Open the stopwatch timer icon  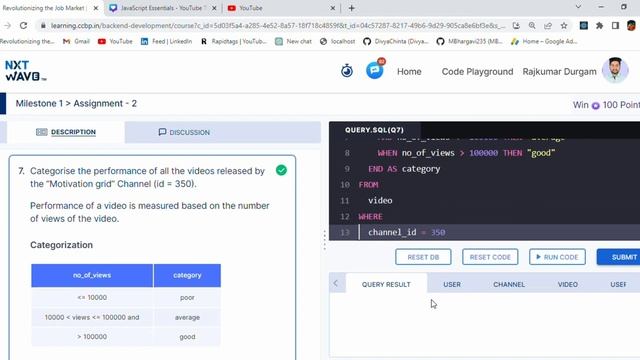click(x=347, y=71)
